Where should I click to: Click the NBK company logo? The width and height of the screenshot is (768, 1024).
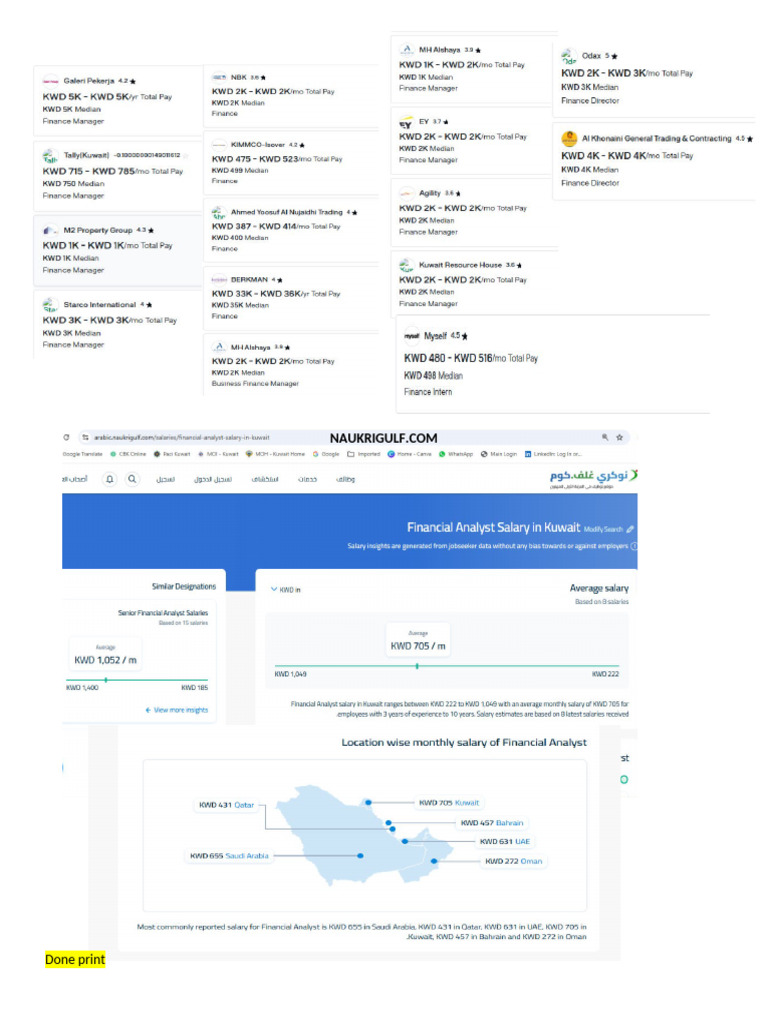pyautogui.click(x=219, y=77)
